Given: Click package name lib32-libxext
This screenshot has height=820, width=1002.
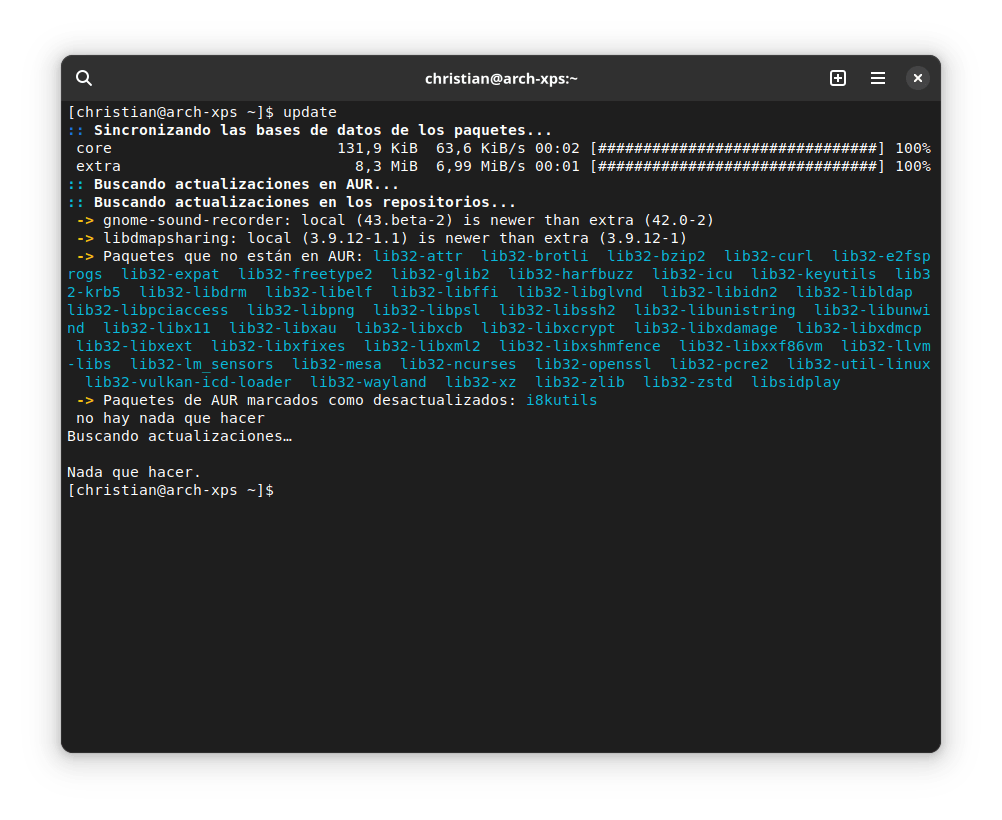Looking at the screenshot, I should pyautogui.click(x=134, y=346).
